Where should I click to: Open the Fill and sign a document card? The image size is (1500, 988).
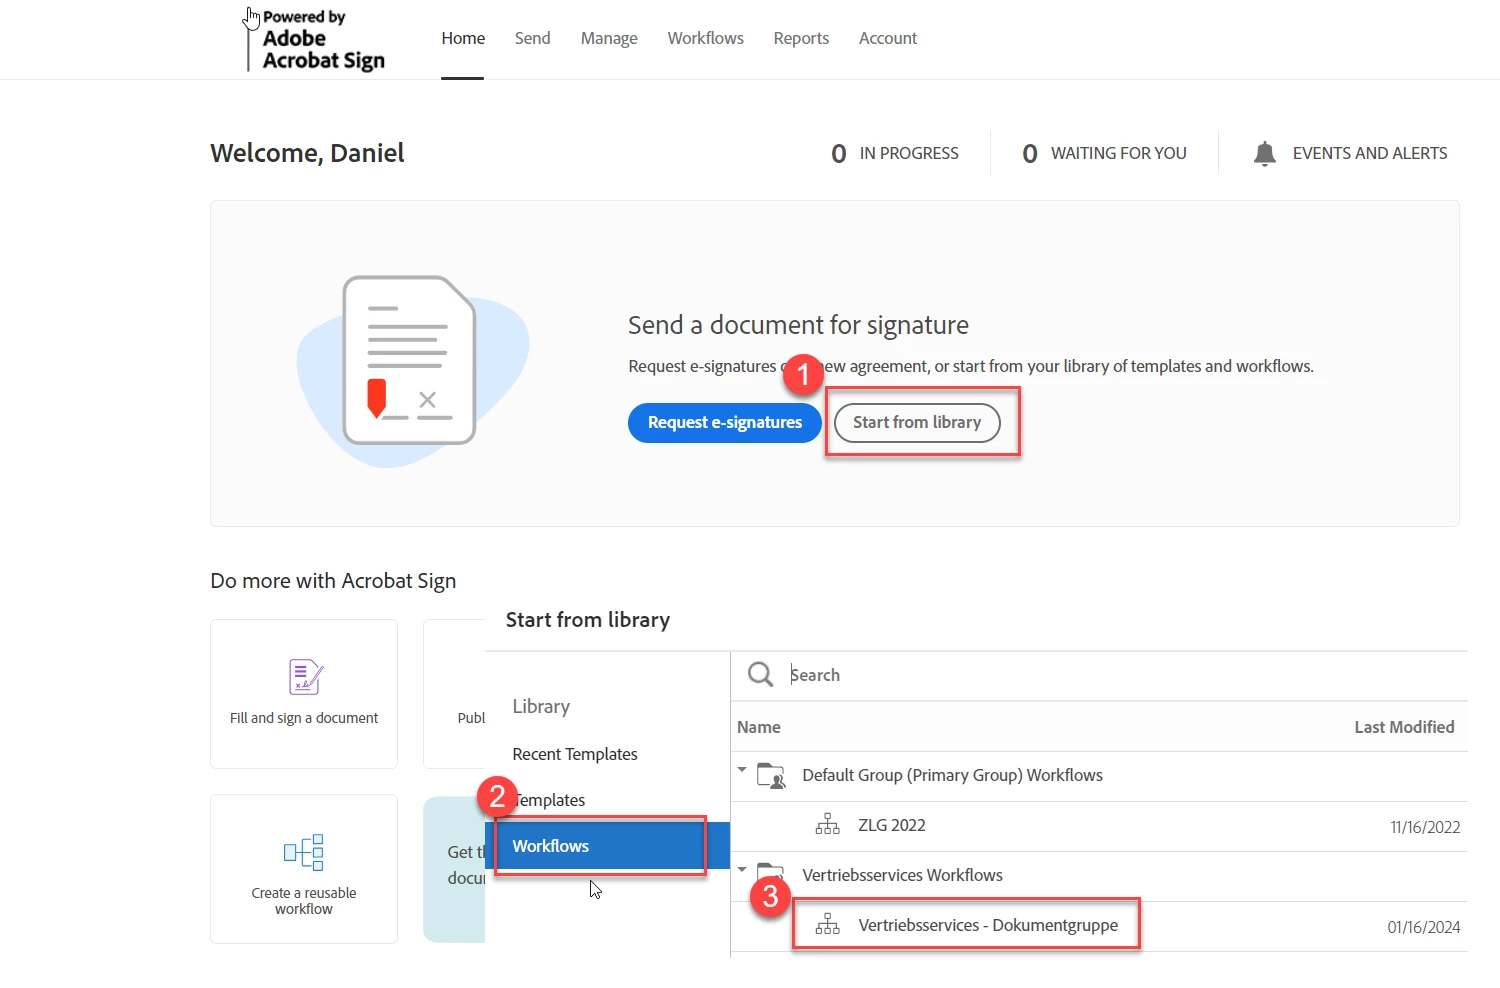(304, 694)
